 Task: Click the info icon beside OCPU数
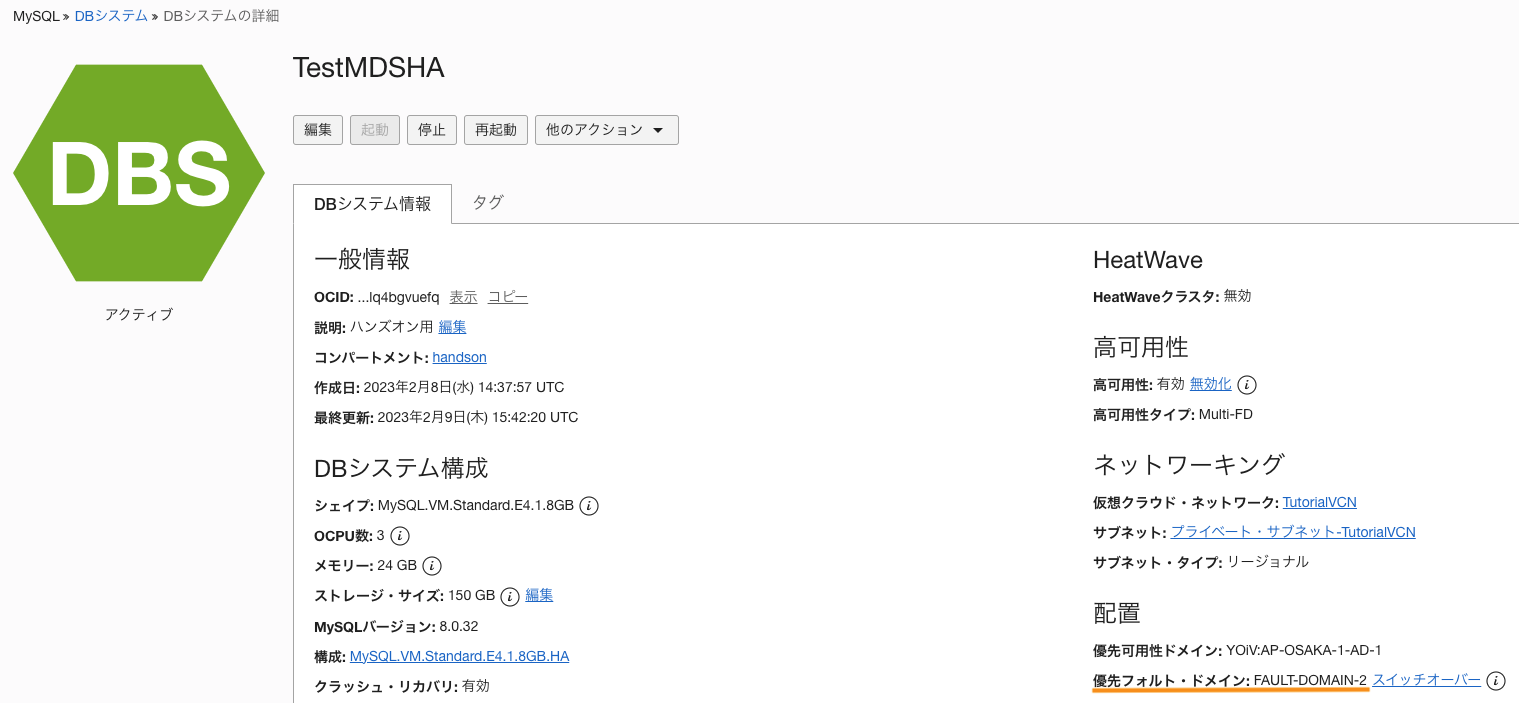tap(400, 536)
